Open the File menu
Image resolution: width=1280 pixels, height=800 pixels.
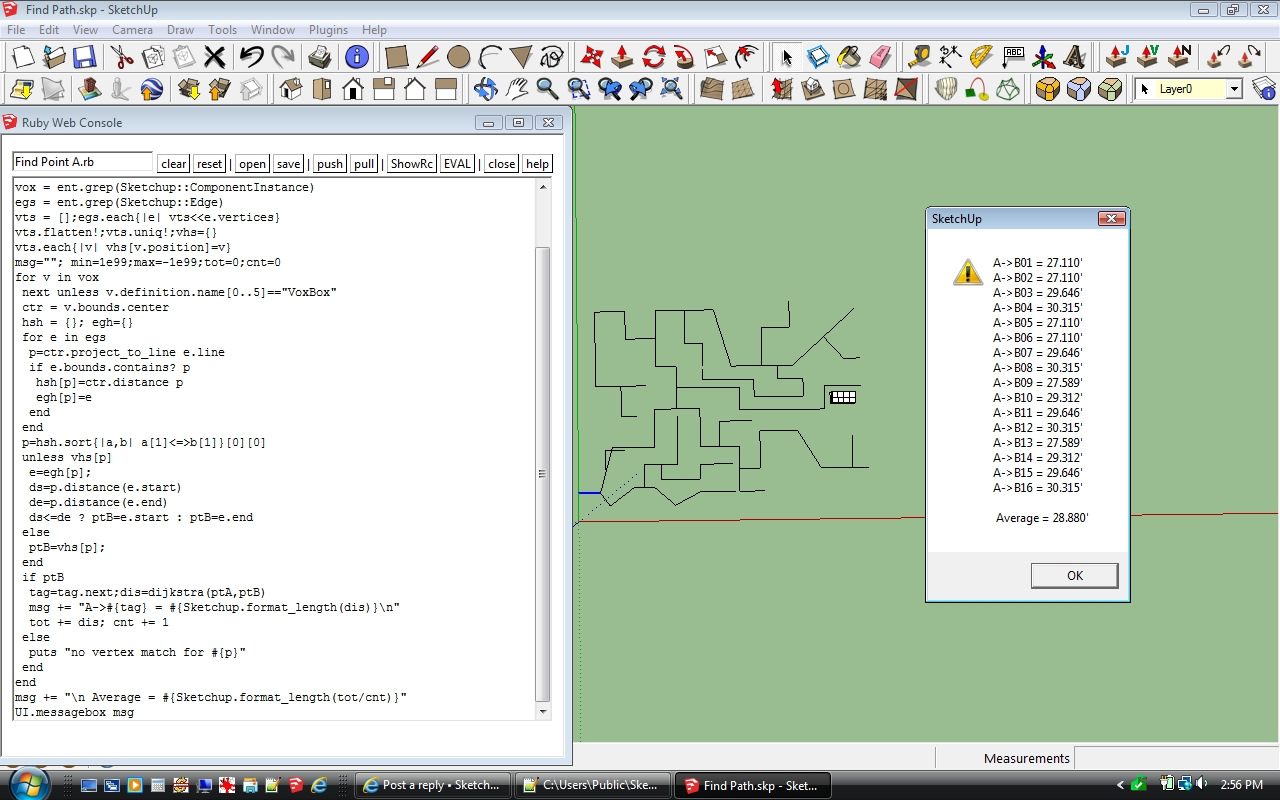[x=16, y=30]
